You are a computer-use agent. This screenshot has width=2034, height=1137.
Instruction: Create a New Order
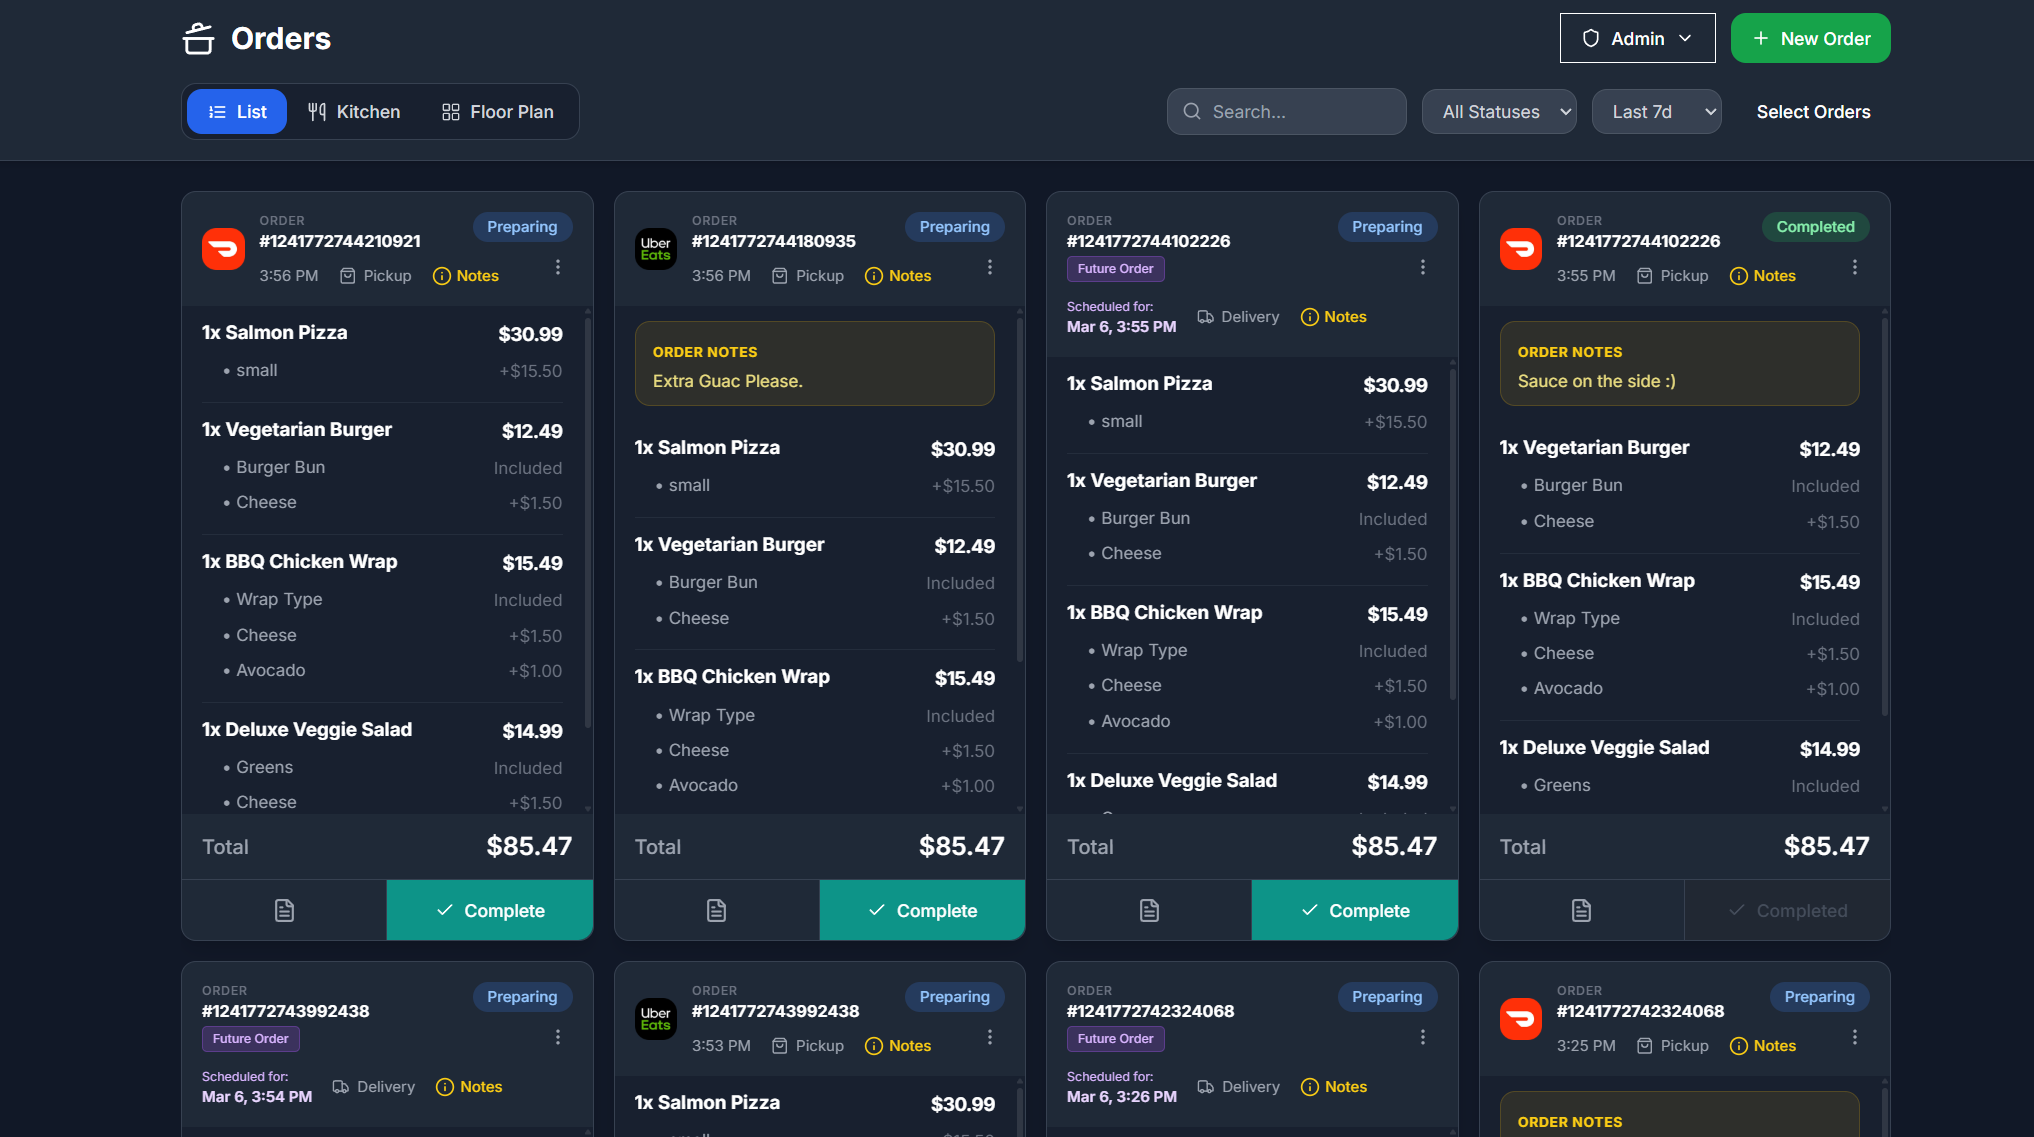[x=1810, y=38]
